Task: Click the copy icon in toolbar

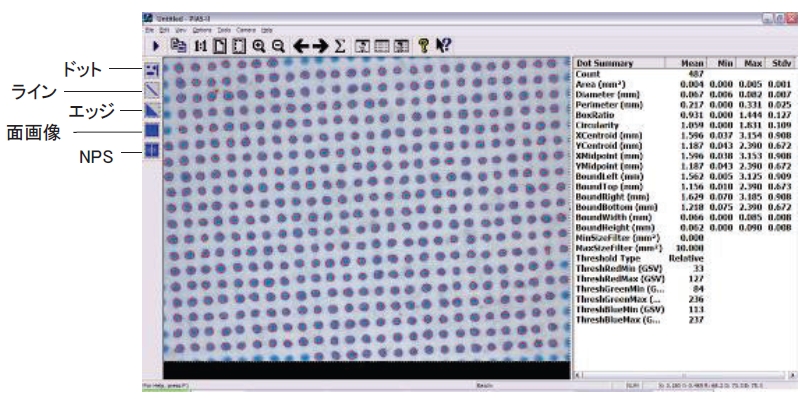Action: 178,45
